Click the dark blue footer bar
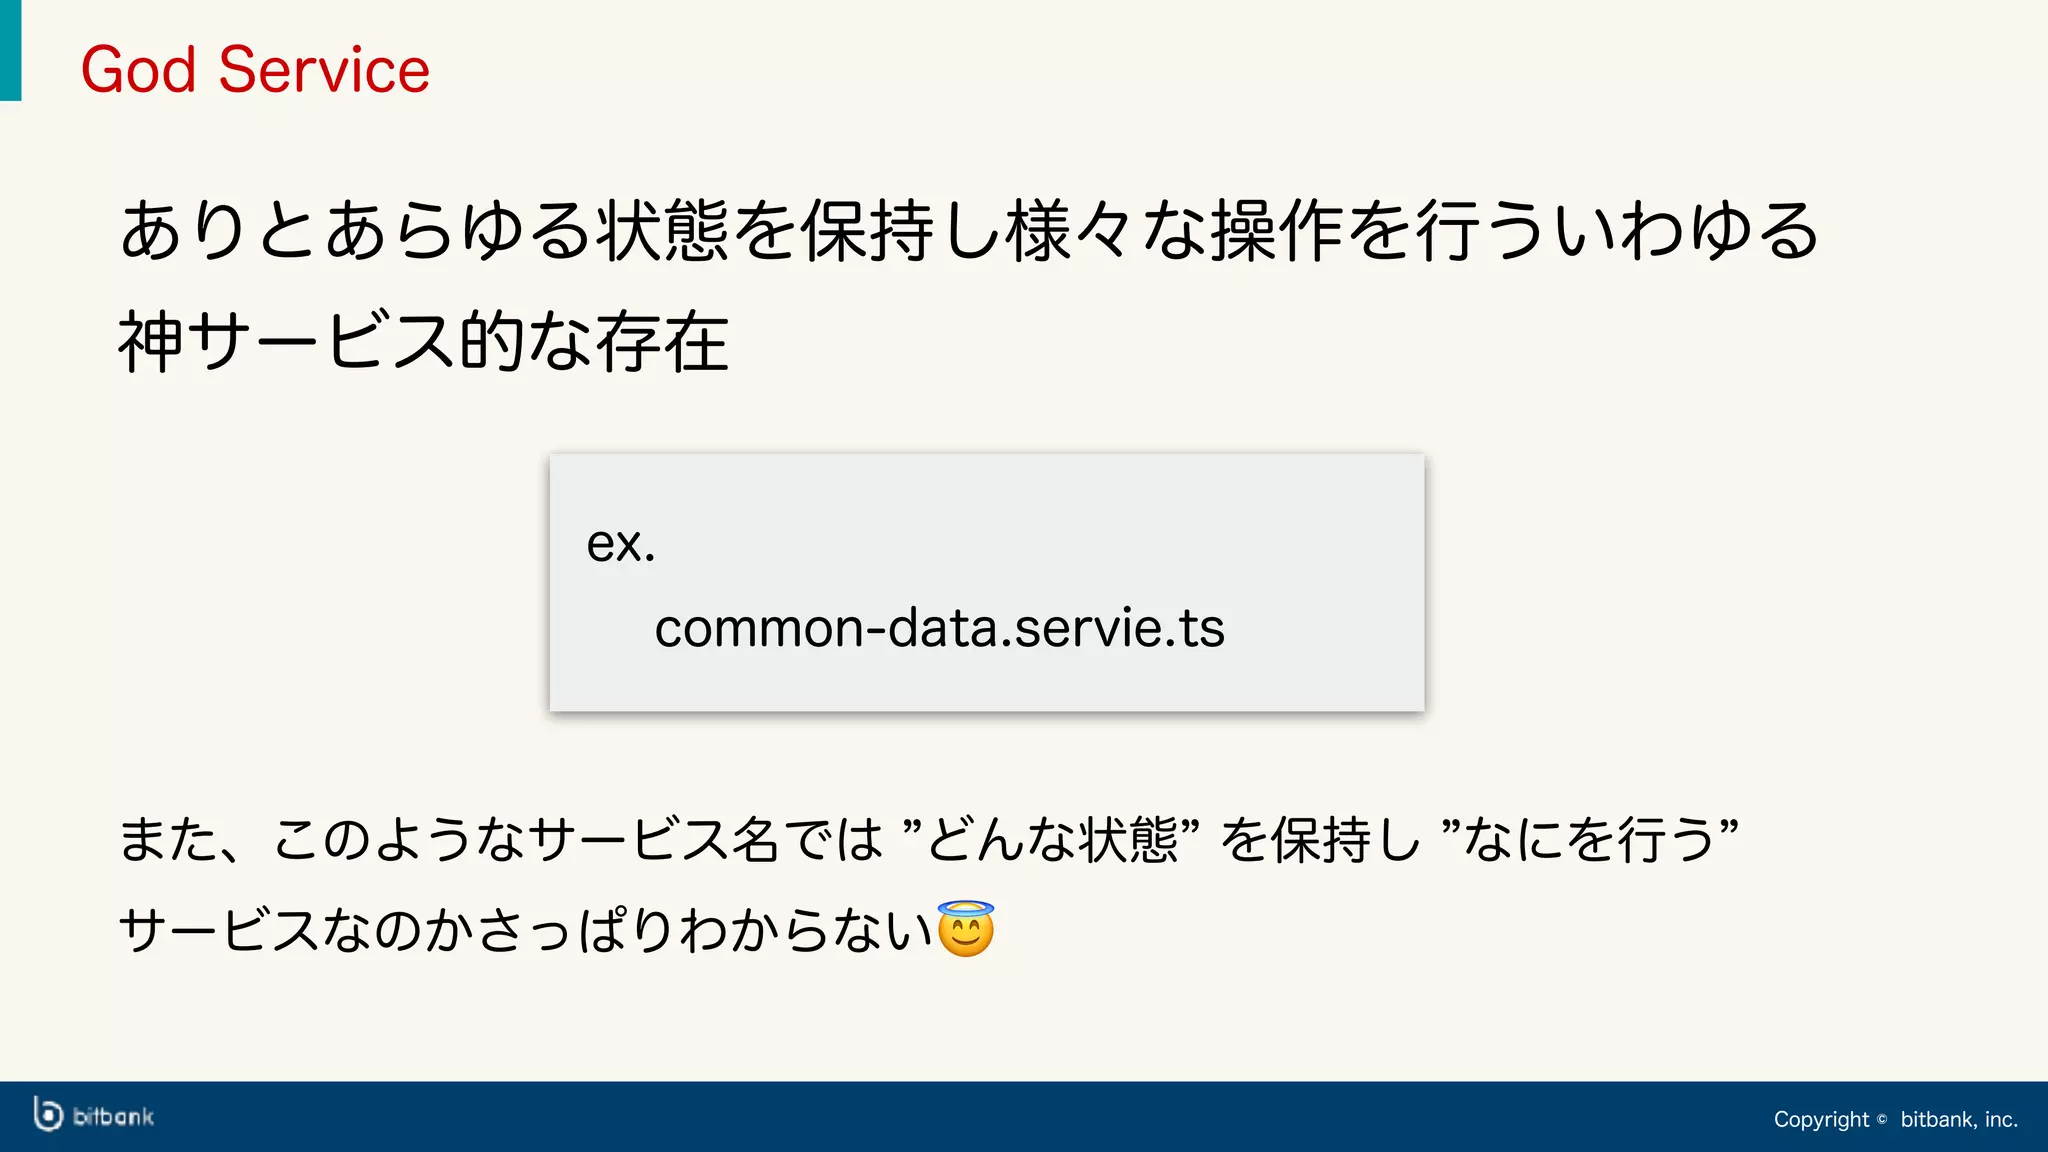2048x1152 pixels. 1024,1116
